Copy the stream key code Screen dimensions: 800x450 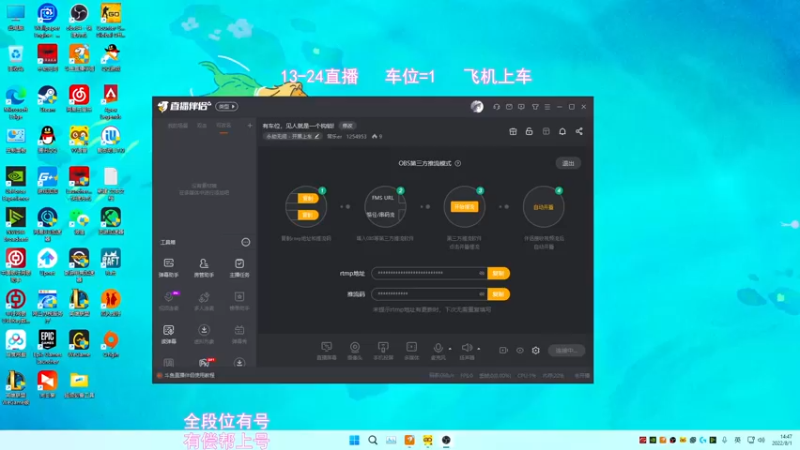498,294
